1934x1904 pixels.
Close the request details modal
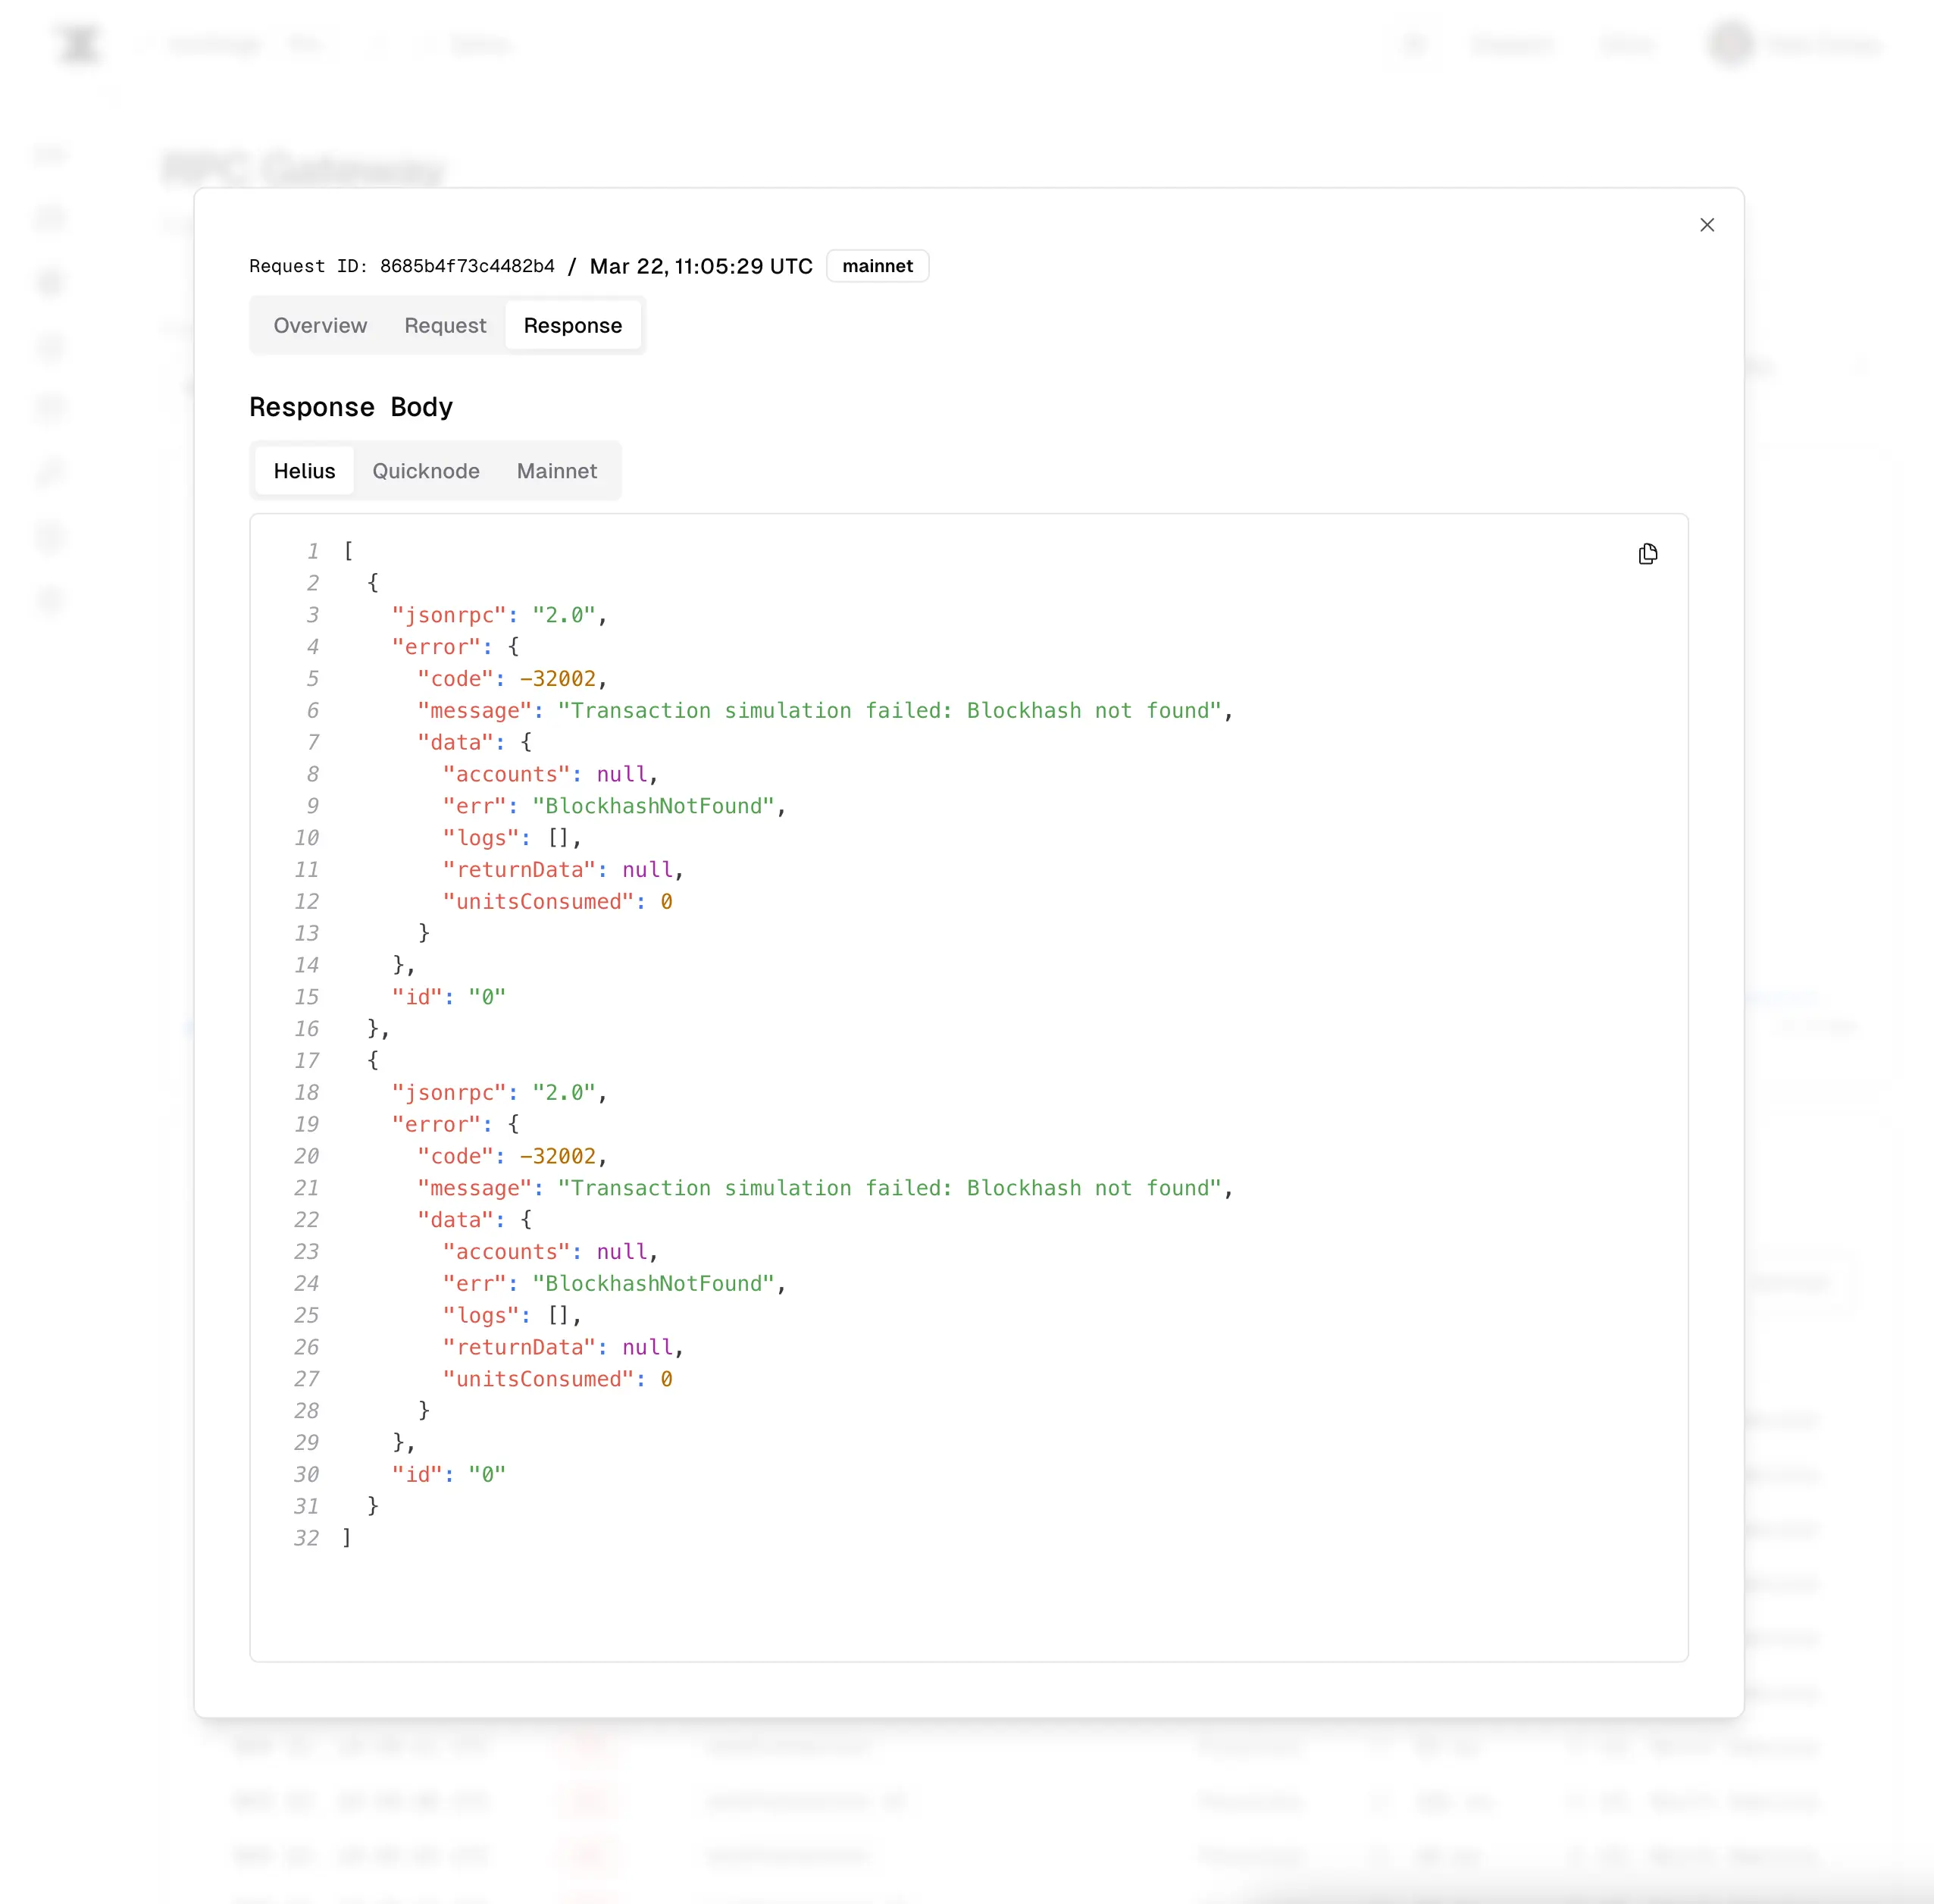tap(1706, 224)
